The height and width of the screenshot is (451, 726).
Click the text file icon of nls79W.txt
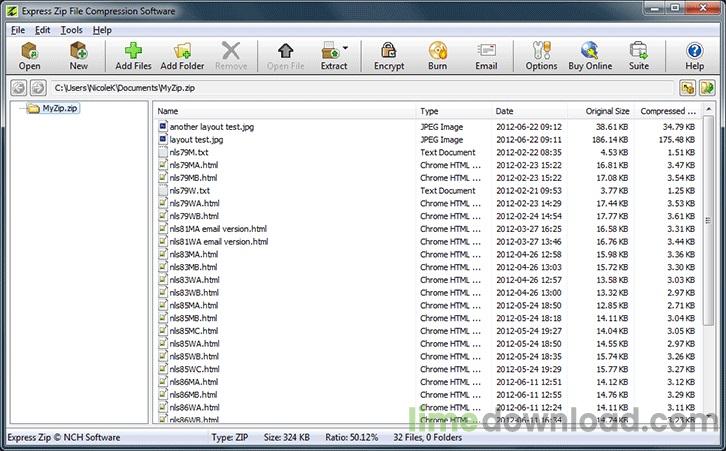(163, 190)
